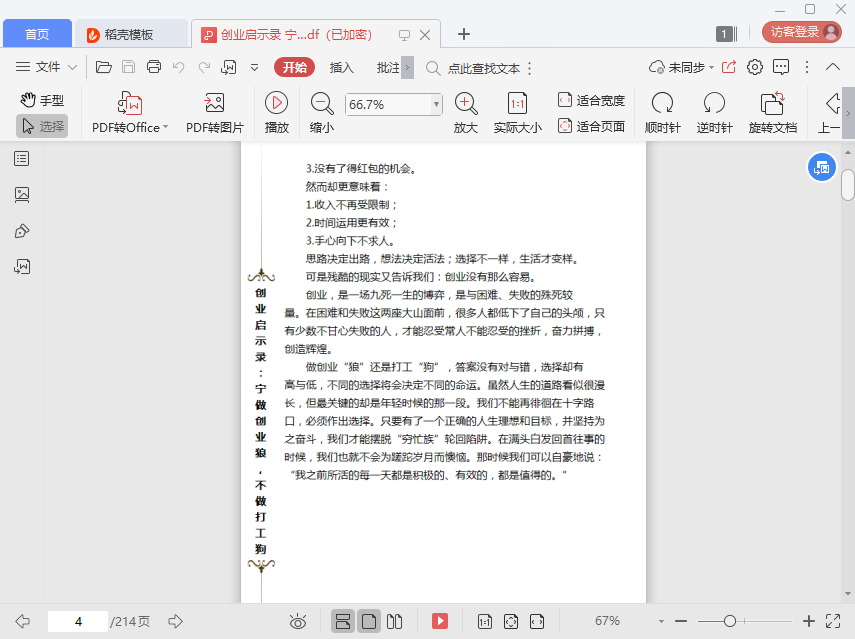Enable two-page view mode in status bar
This screenshot has height=639, width=855.
pyautogui.click(x=394, y=621)
